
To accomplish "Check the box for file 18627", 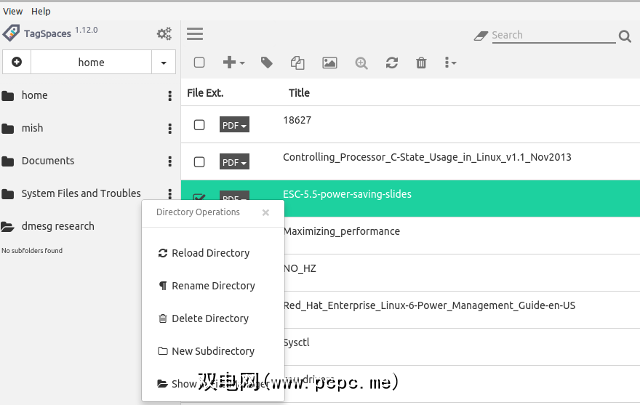I will tap(199, 125).
